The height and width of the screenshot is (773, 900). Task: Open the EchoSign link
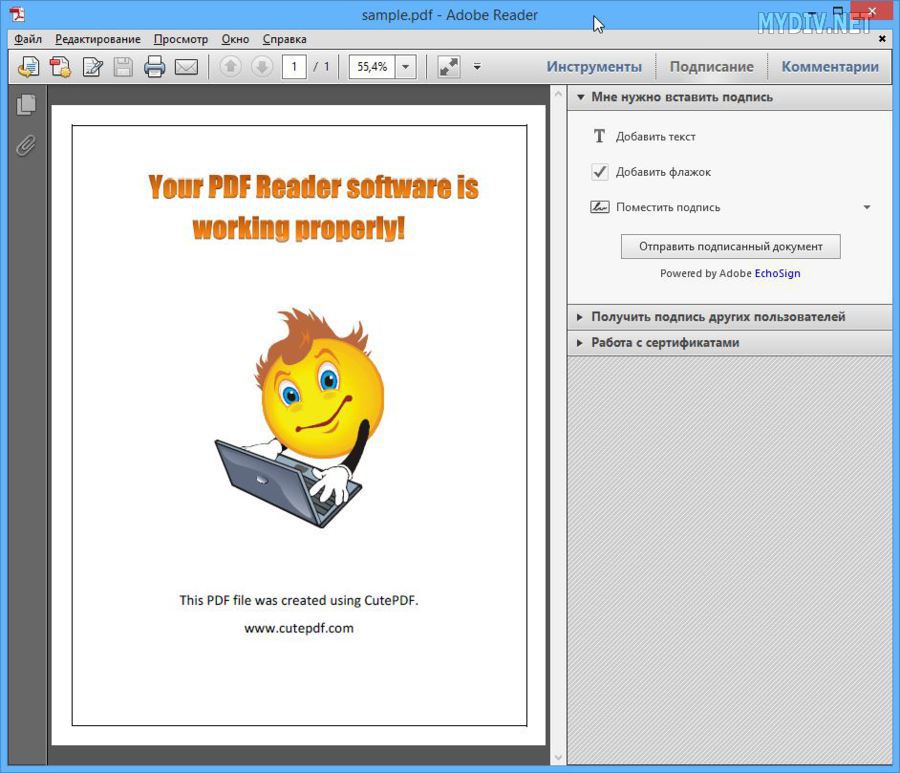click(x=777, y=273)
